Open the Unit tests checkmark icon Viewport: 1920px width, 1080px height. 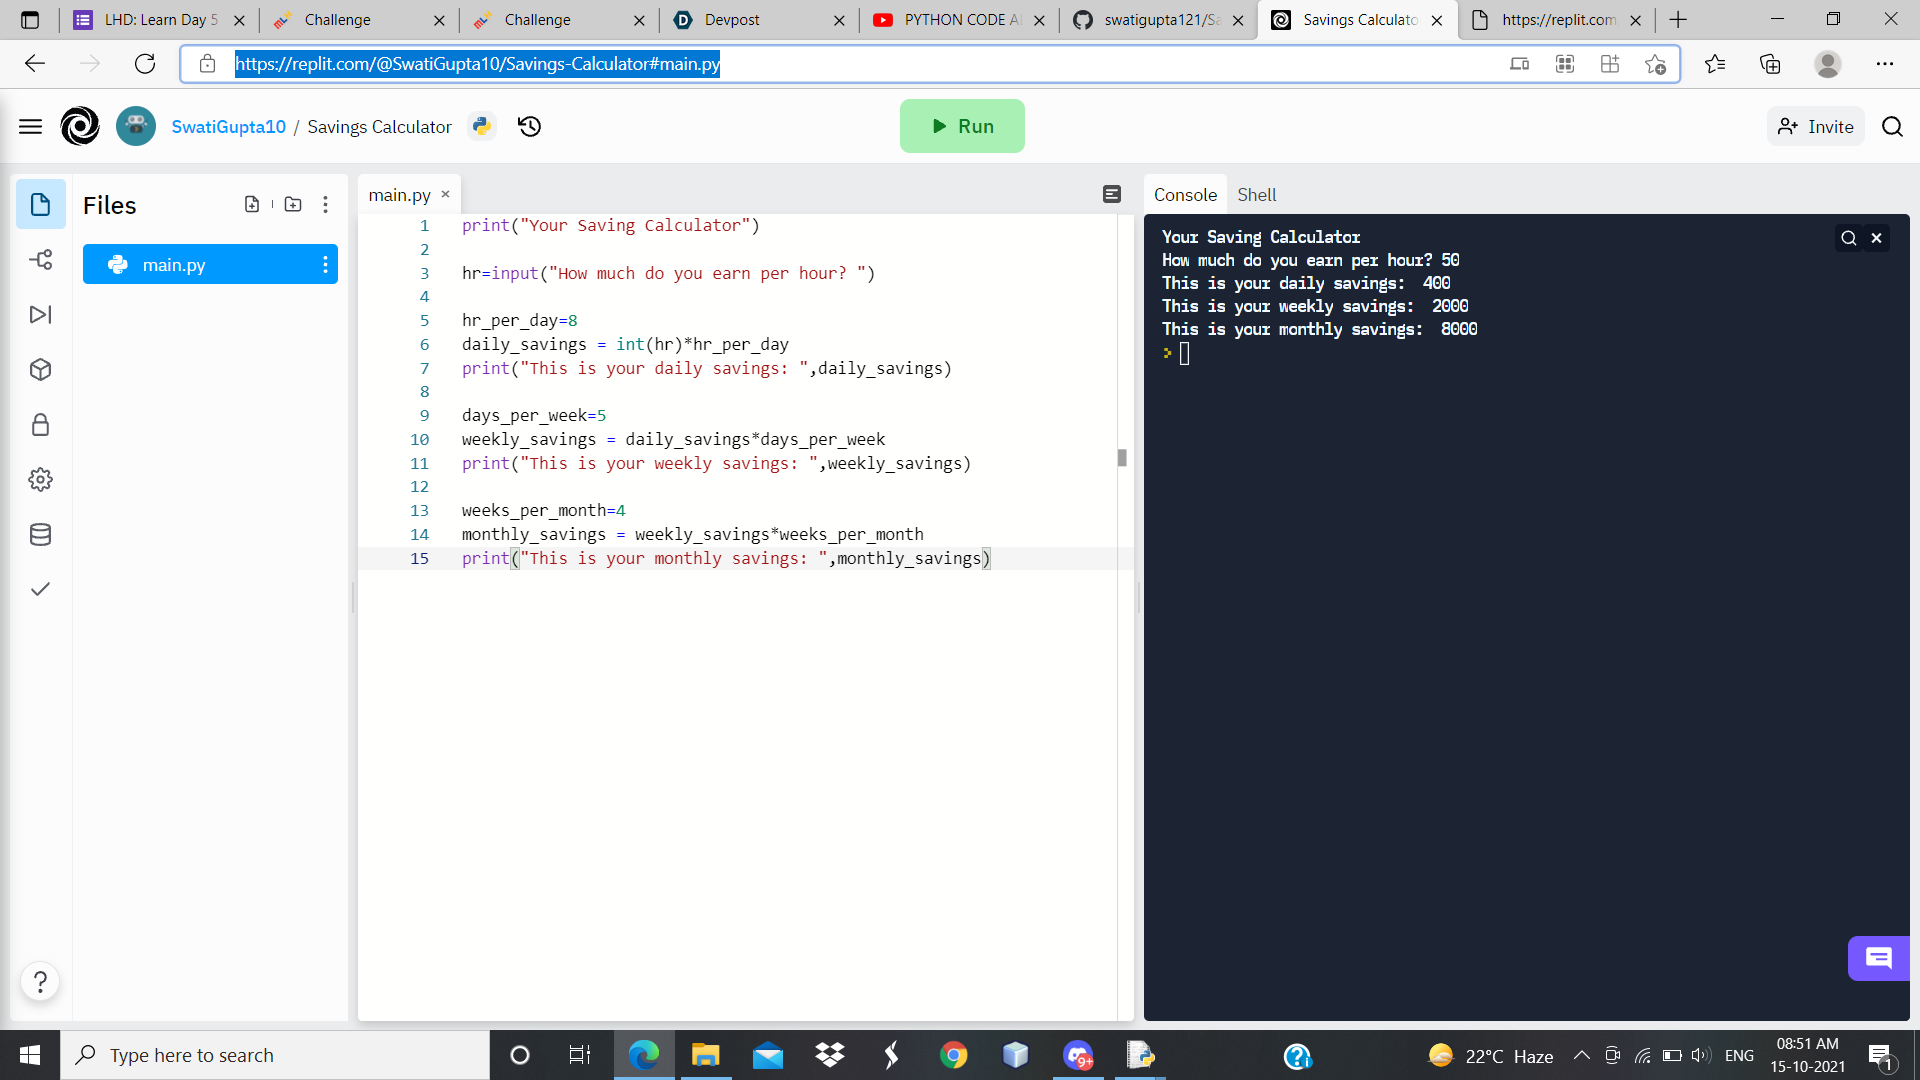(40, 589)
